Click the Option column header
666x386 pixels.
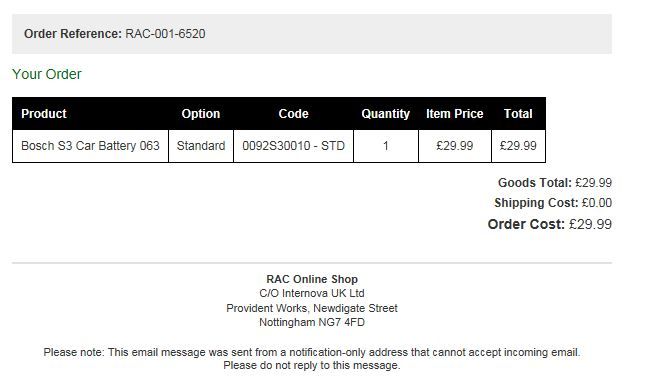click(200, 114)
